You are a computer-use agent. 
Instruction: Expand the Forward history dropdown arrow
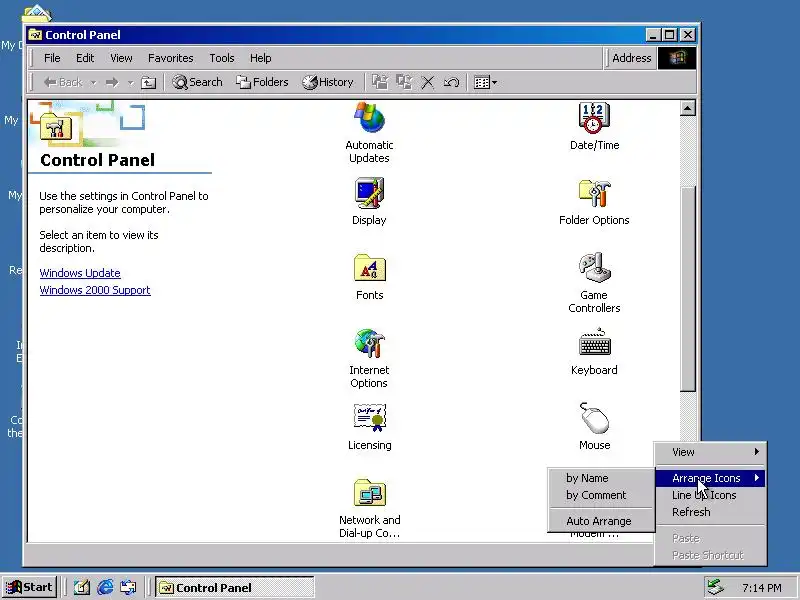(131, 82)
